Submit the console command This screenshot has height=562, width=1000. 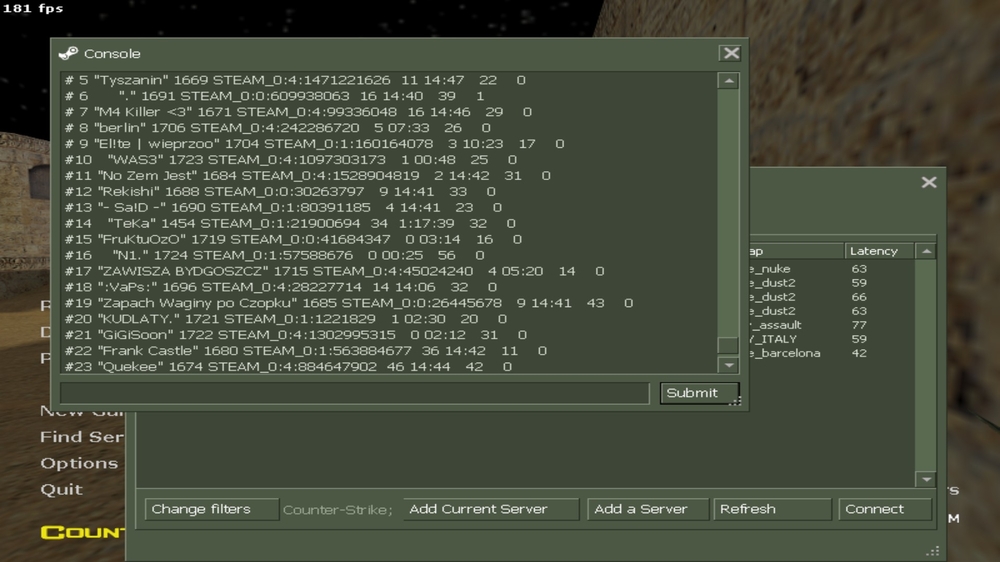click(700, 393)
